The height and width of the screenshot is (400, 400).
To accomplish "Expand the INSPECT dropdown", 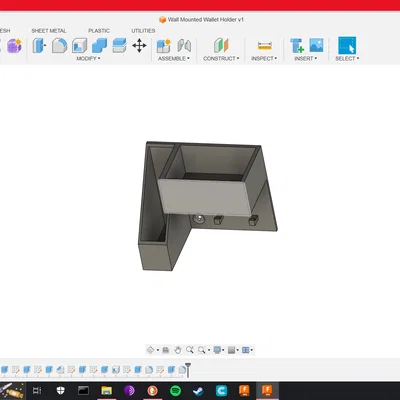I will click(264, 58).
